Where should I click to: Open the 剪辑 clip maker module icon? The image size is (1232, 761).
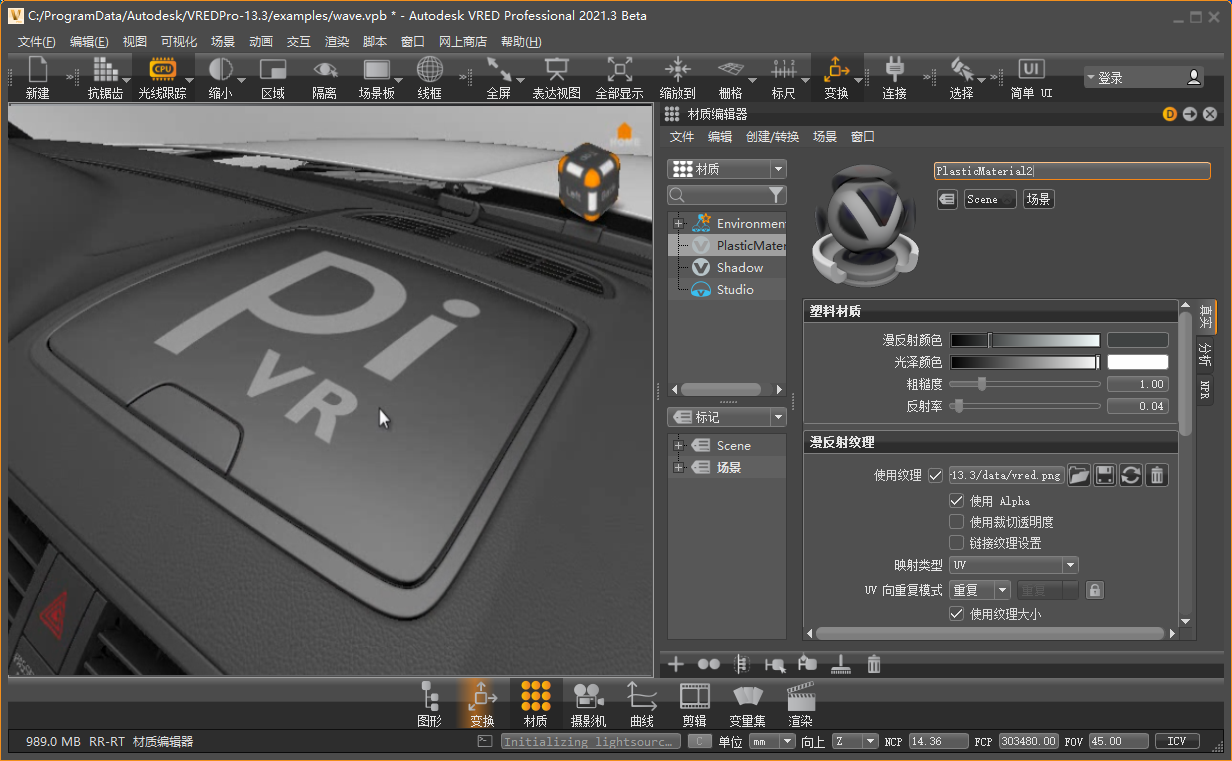coord(694,696)
